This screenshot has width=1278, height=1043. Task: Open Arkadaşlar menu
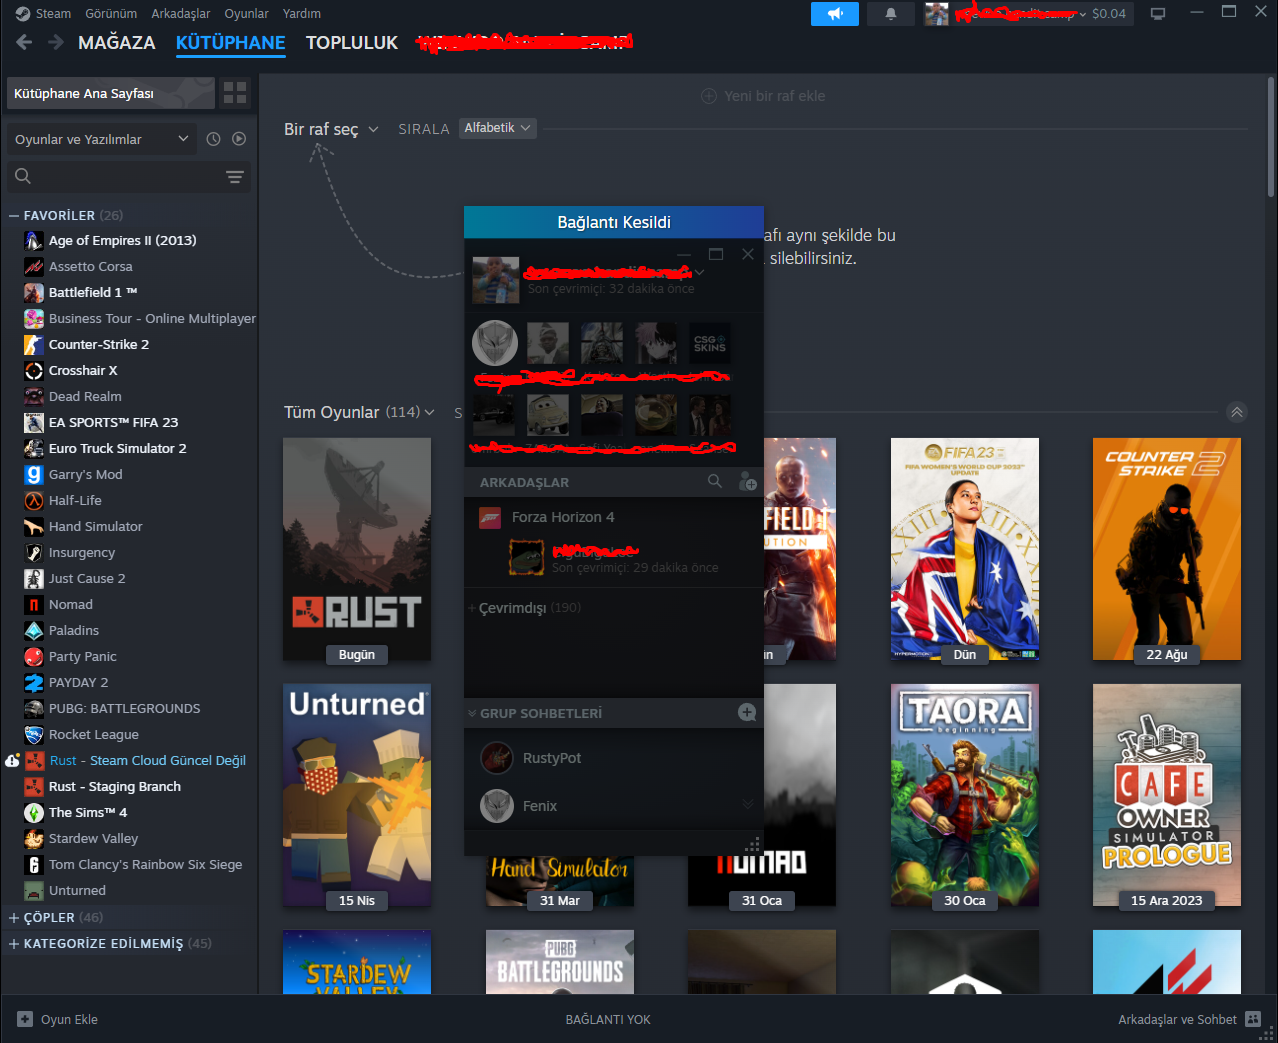(x=181, y=14)
